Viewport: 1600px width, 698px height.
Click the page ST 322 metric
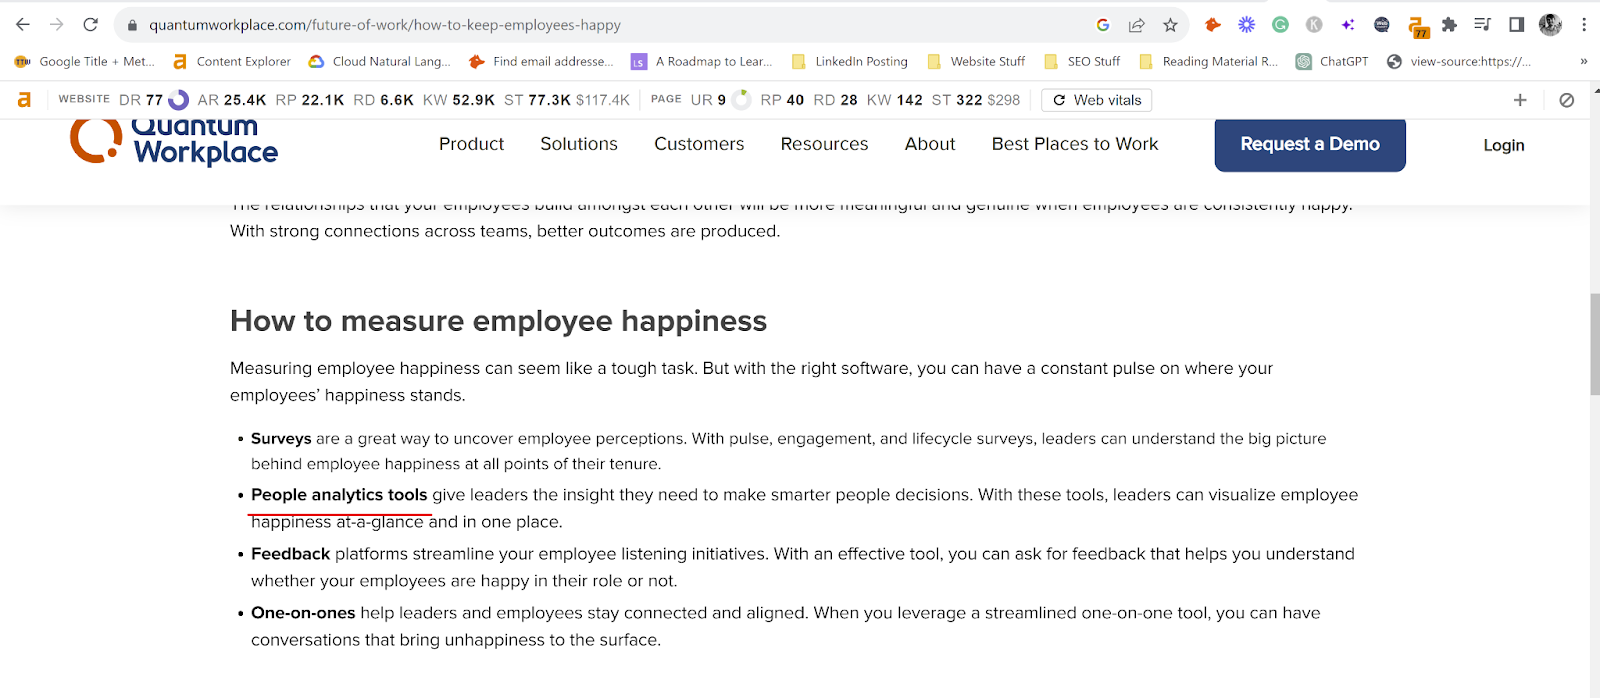coord(976,100)
